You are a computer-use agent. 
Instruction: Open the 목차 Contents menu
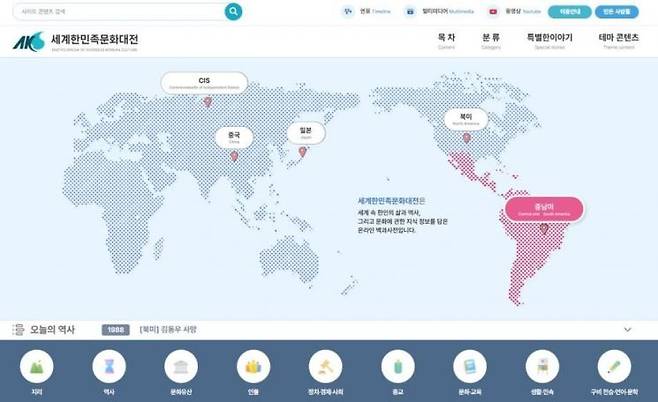click(446, 41)
